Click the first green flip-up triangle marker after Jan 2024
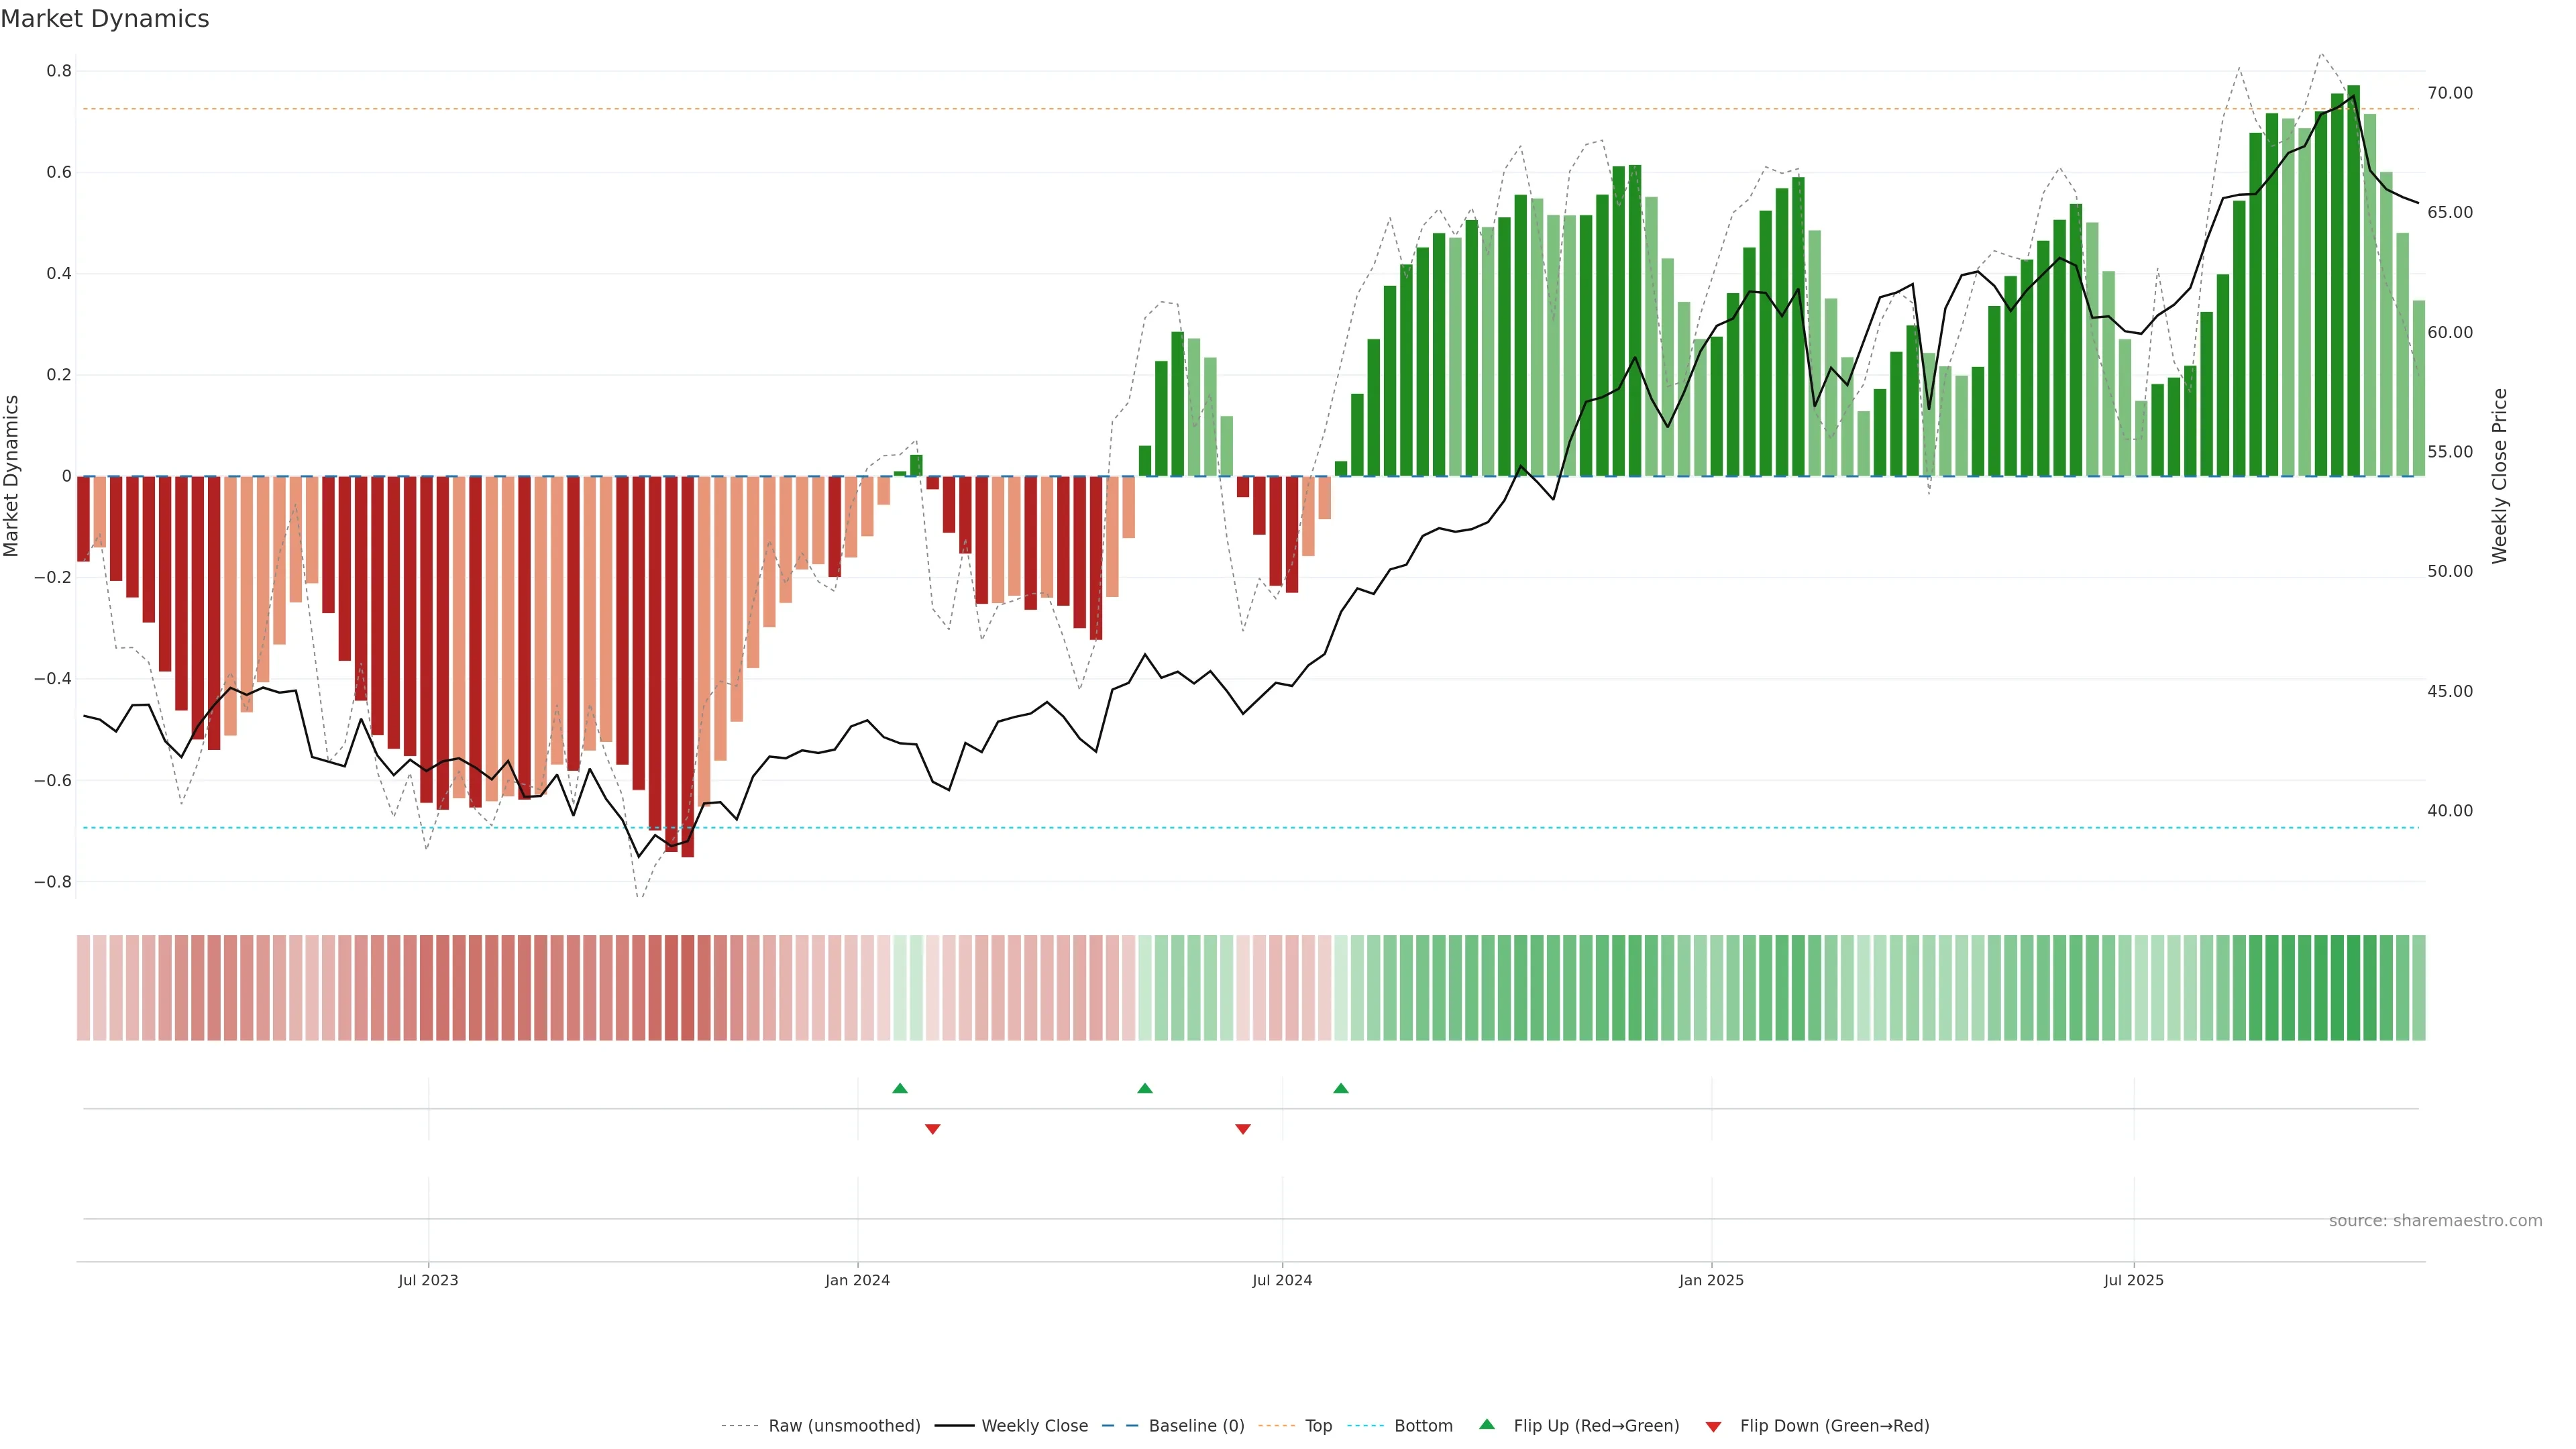2576x1449 pixels. point(900,1088)
